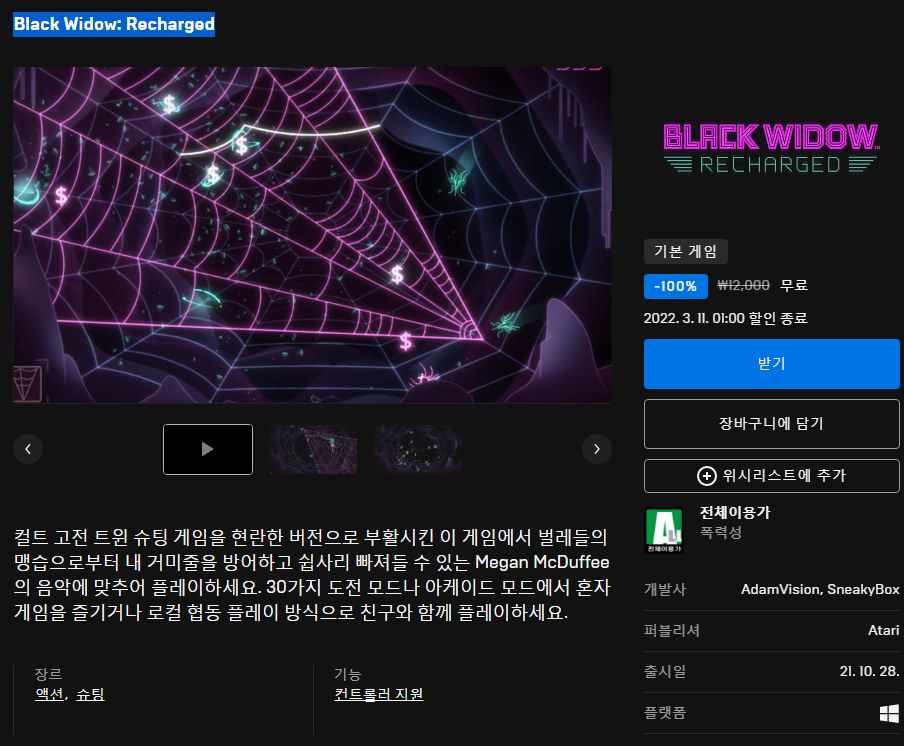Click the 기본 게임 label tag
The height and width of the screenshot is (746, 904).
pyautogui.click(x=685, y=251)
